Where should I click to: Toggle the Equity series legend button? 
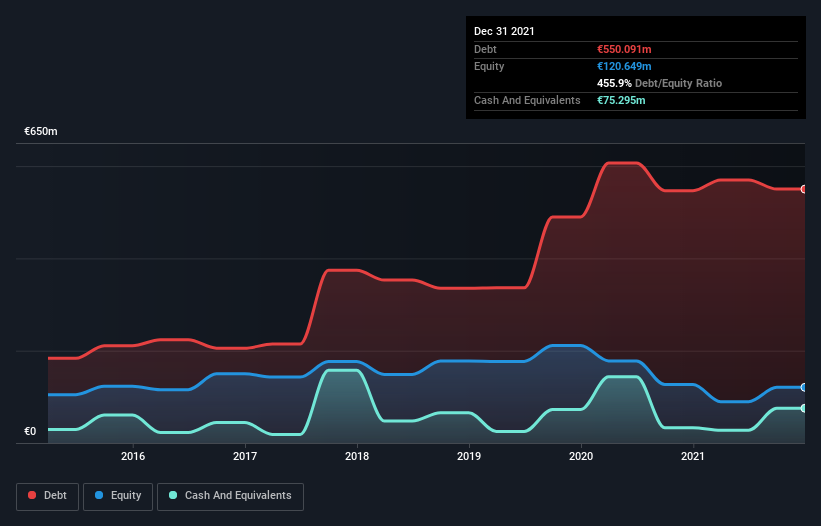[x=118, y=496]
